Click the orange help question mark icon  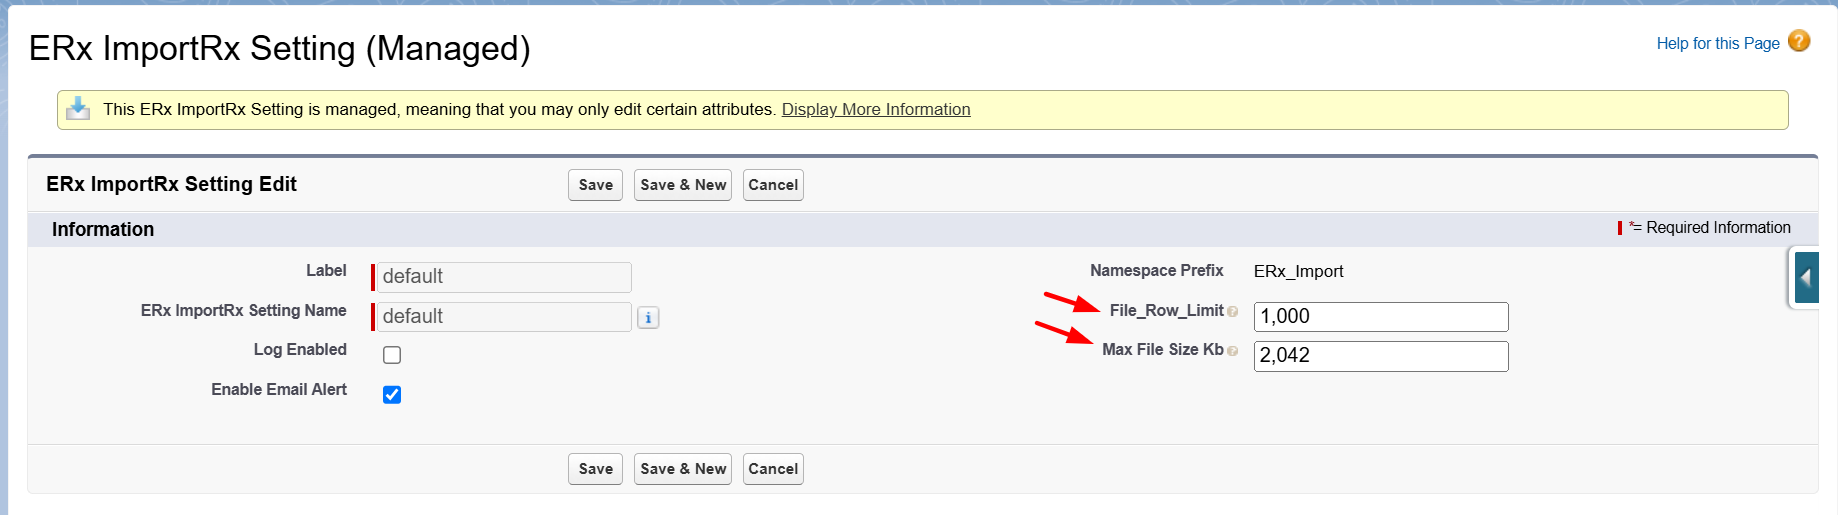(x=1799, y=41)
